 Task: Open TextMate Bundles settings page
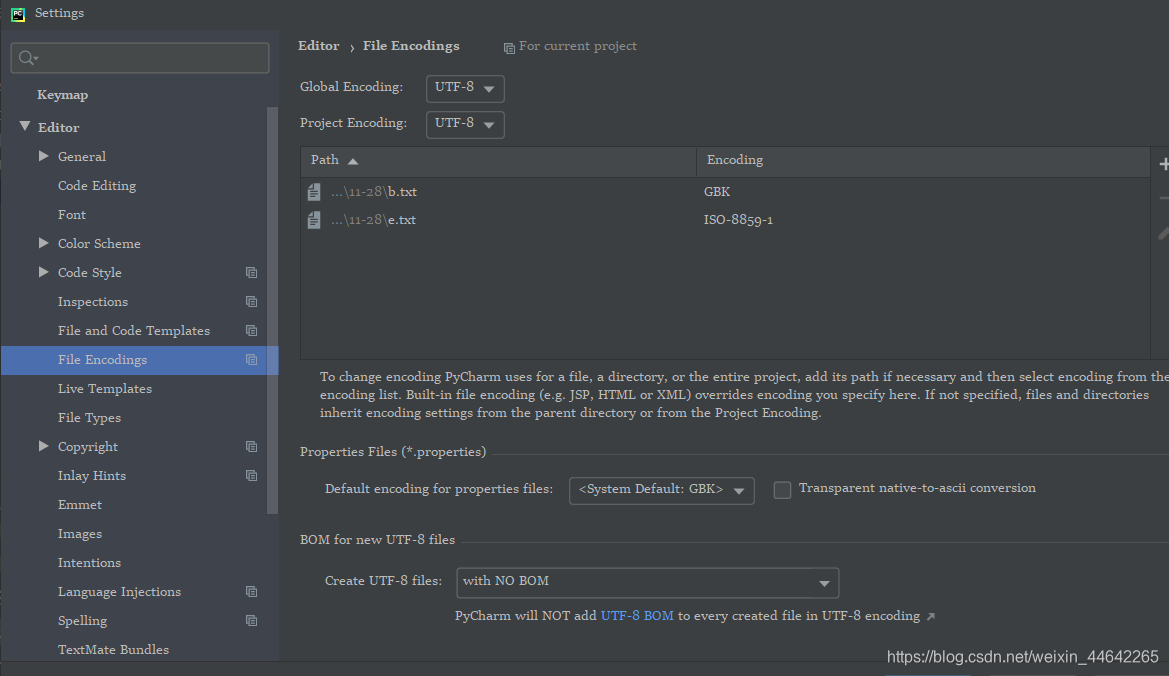coord(113,650)
